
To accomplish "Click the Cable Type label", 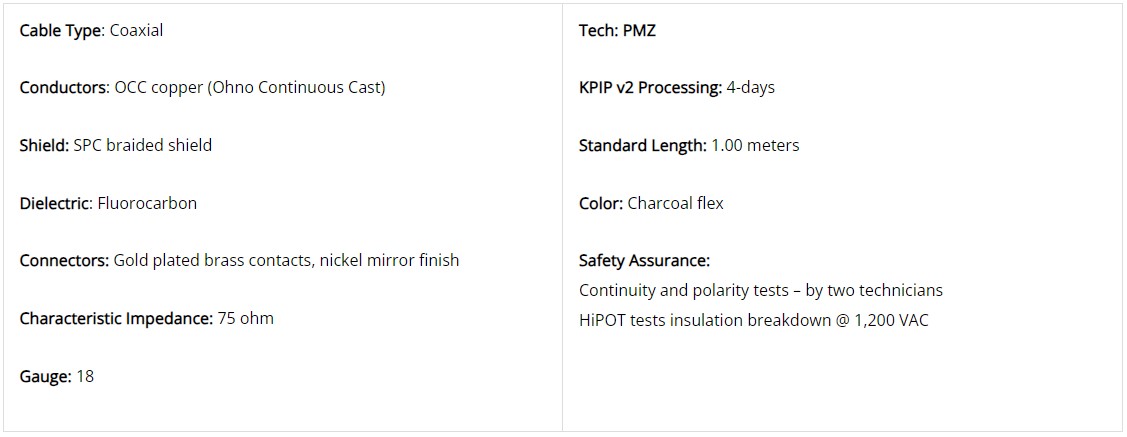I will click(63, 32).
